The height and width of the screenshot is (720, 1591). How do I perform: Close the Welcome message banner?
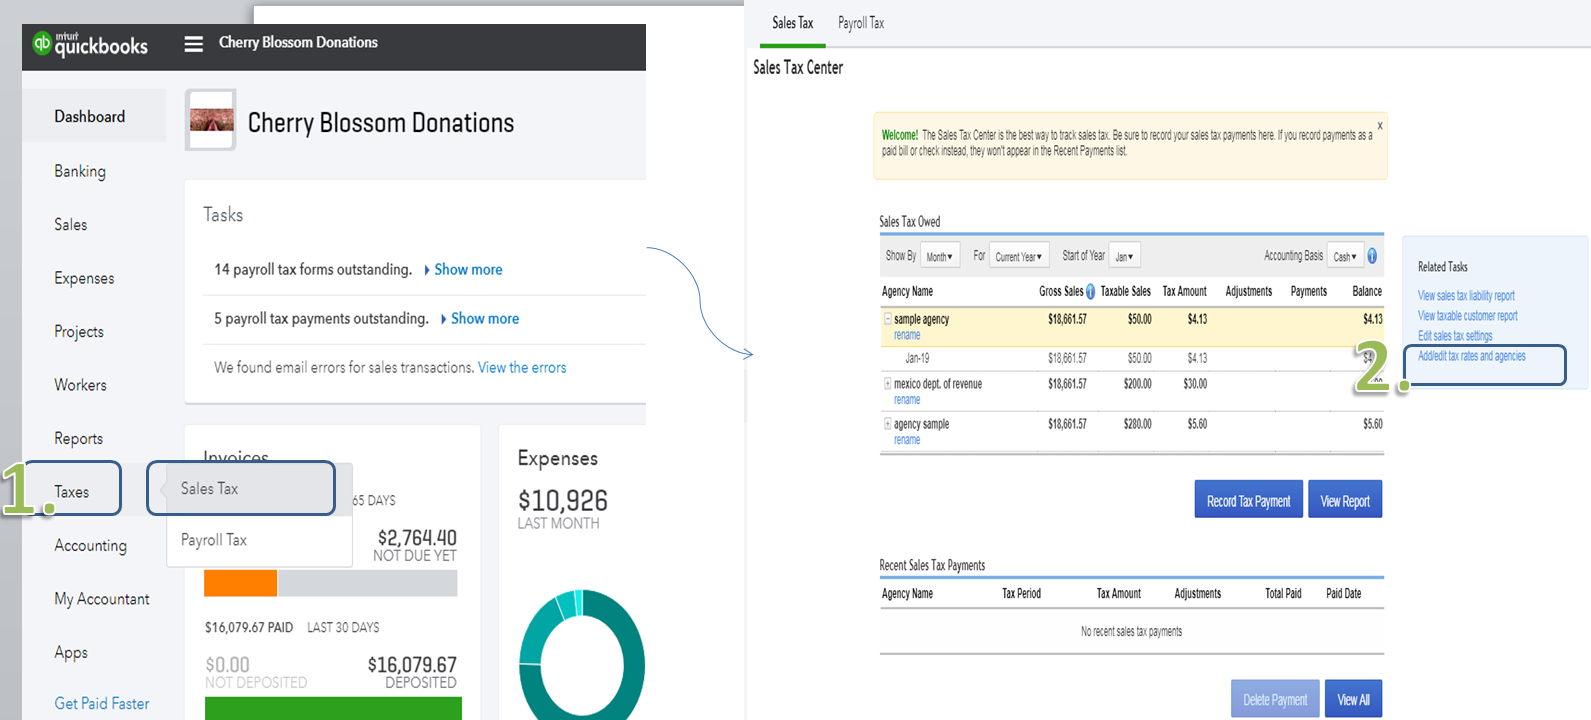pyautogui.click(x=1380, y=126)
